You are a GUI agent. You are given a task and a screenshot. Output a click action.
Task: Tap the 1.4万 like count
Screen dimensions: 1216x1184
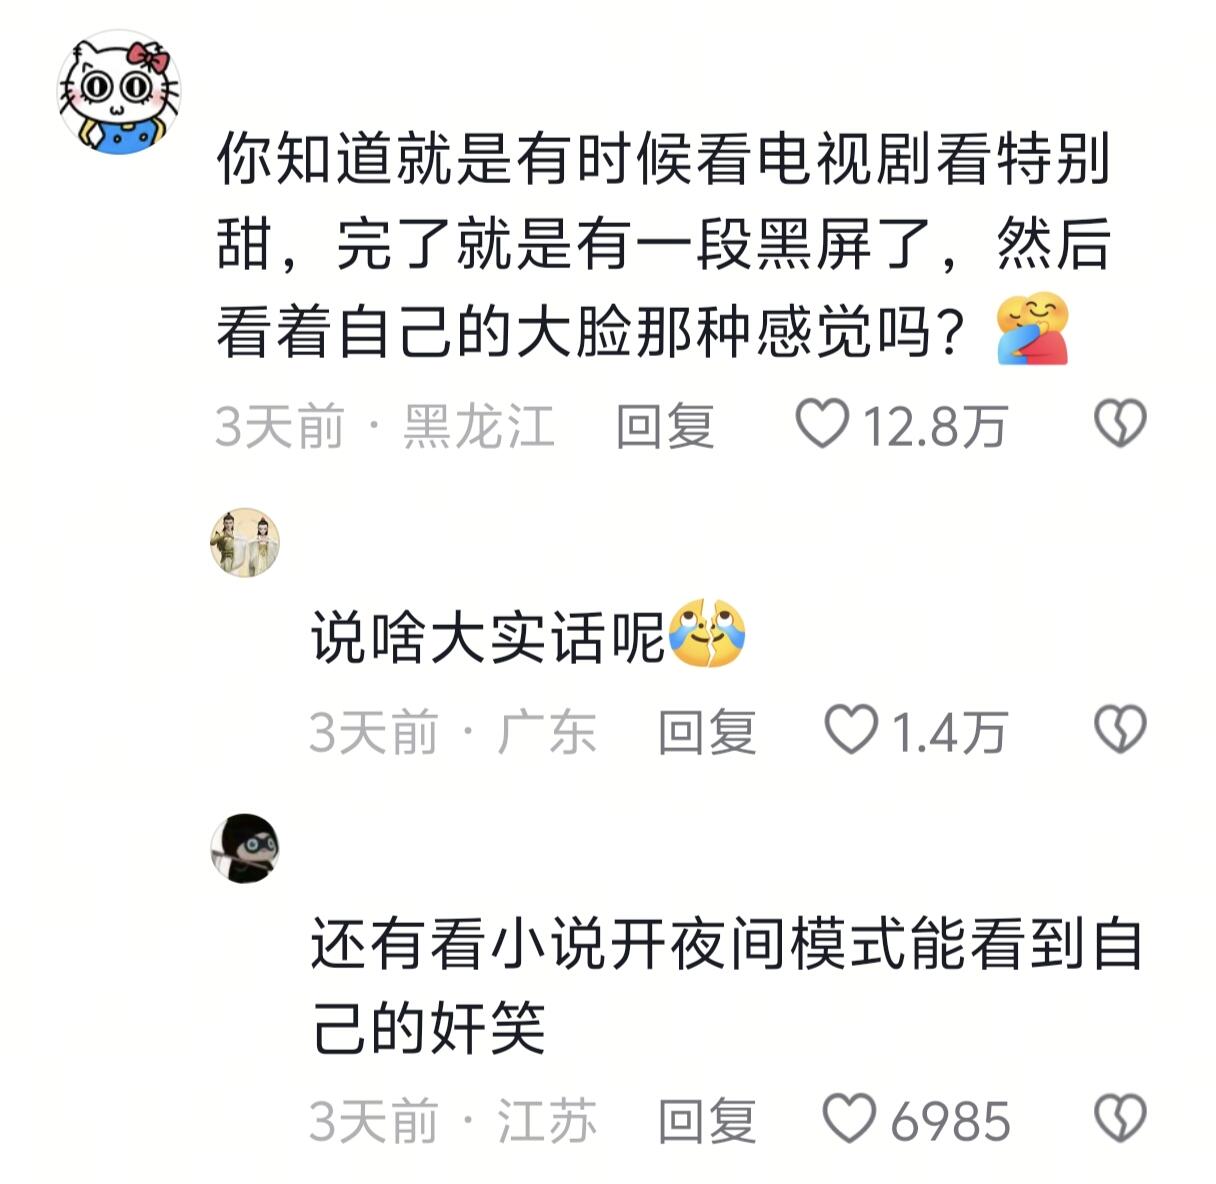(x=948, y=732)
